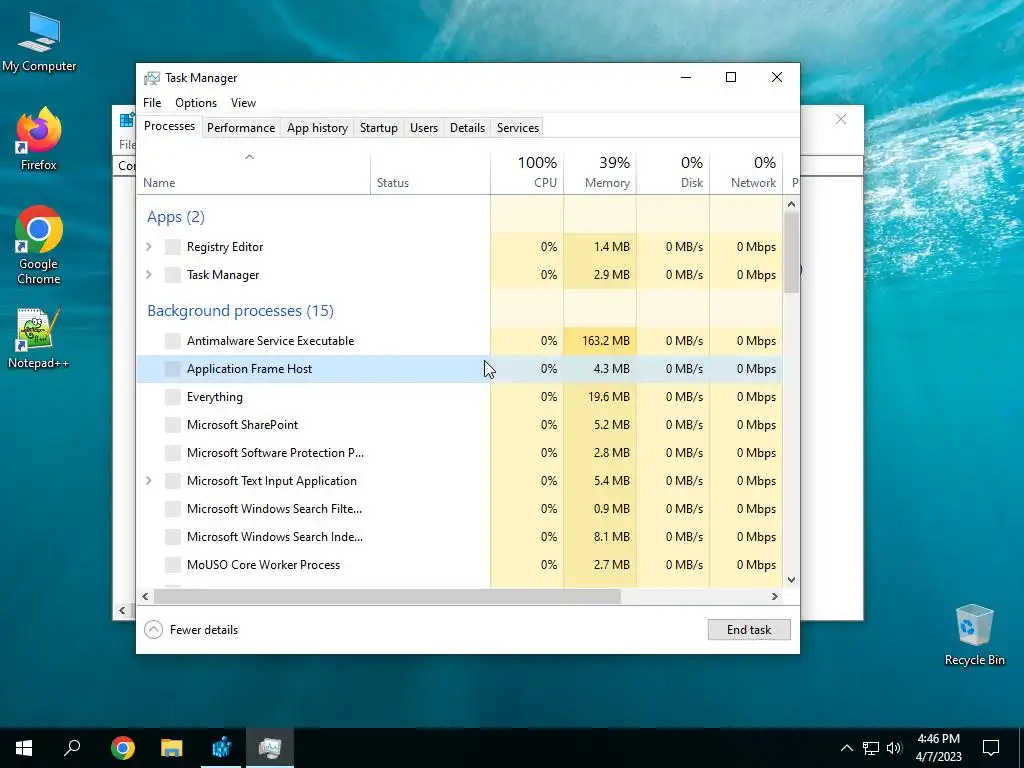Open the Recycle Bin on desktop

pos(974,635)
